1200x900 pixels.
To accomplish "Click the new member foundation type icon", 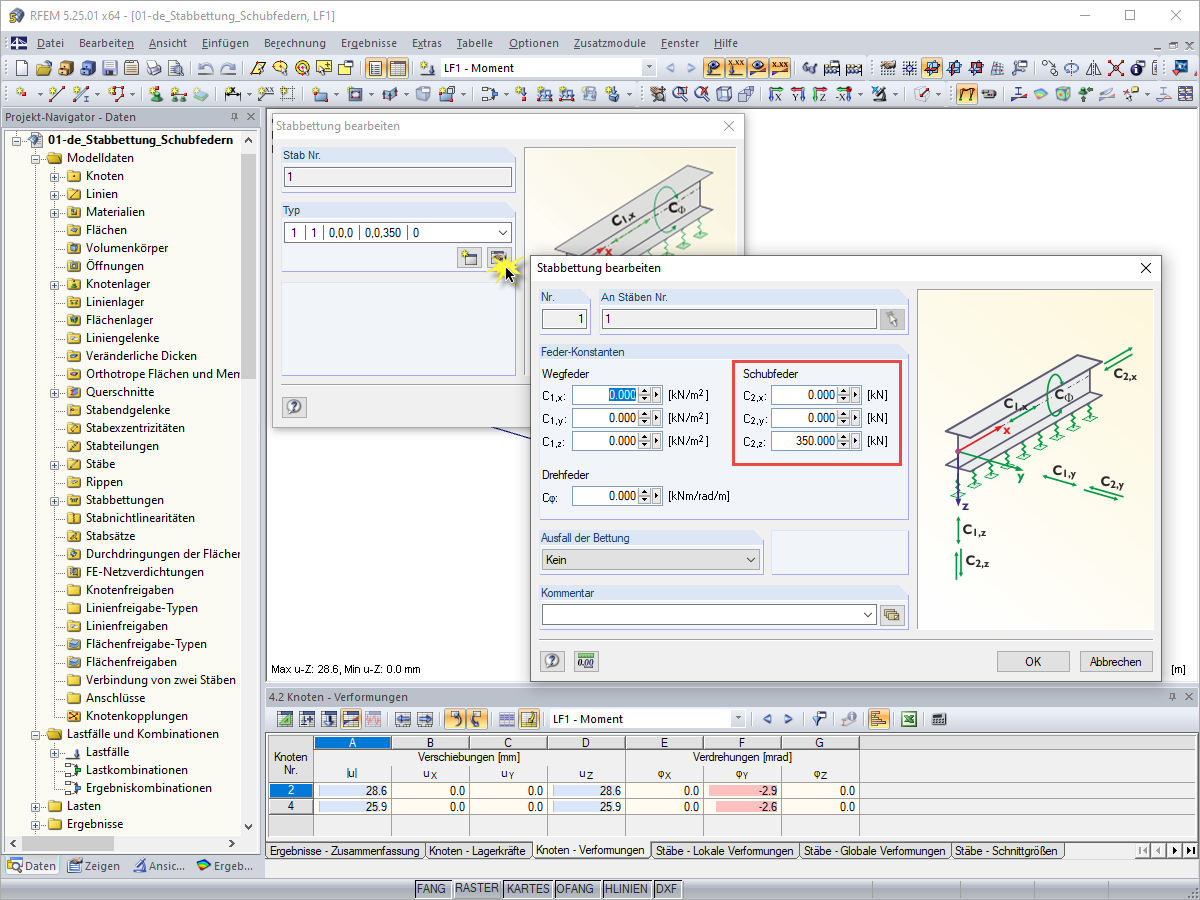I will [468, 258].
